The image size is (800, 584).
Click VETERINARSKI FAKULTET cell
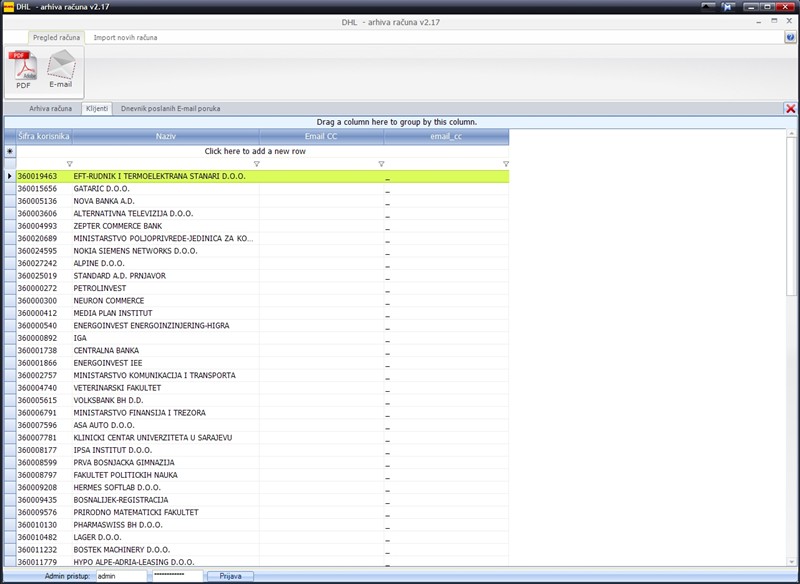(x=166, y=388)
